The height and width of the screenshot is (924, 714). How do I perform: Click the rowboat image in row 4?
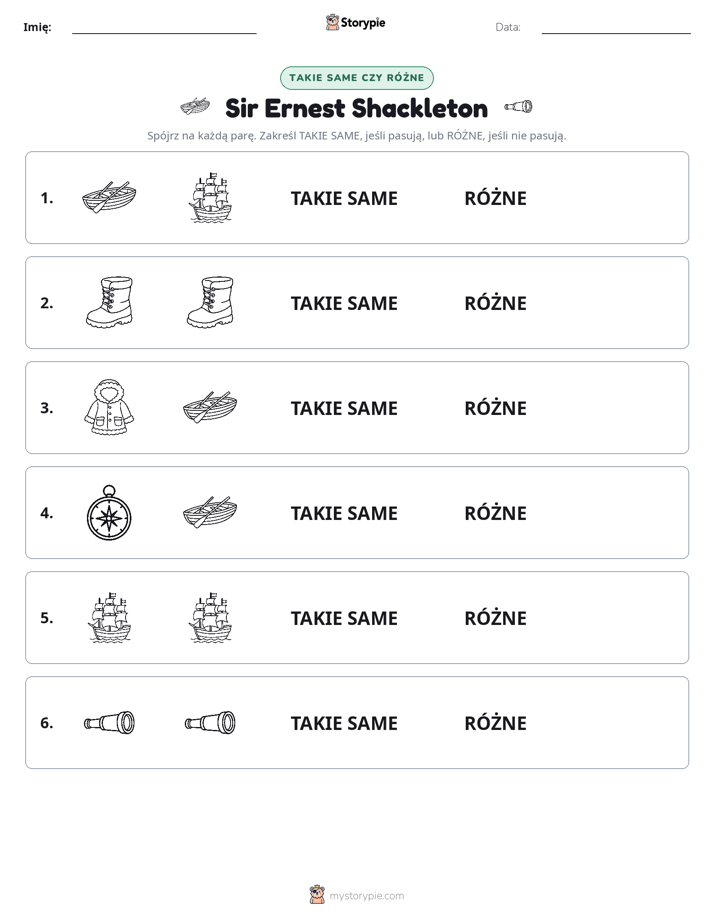(x=210, y=512)
